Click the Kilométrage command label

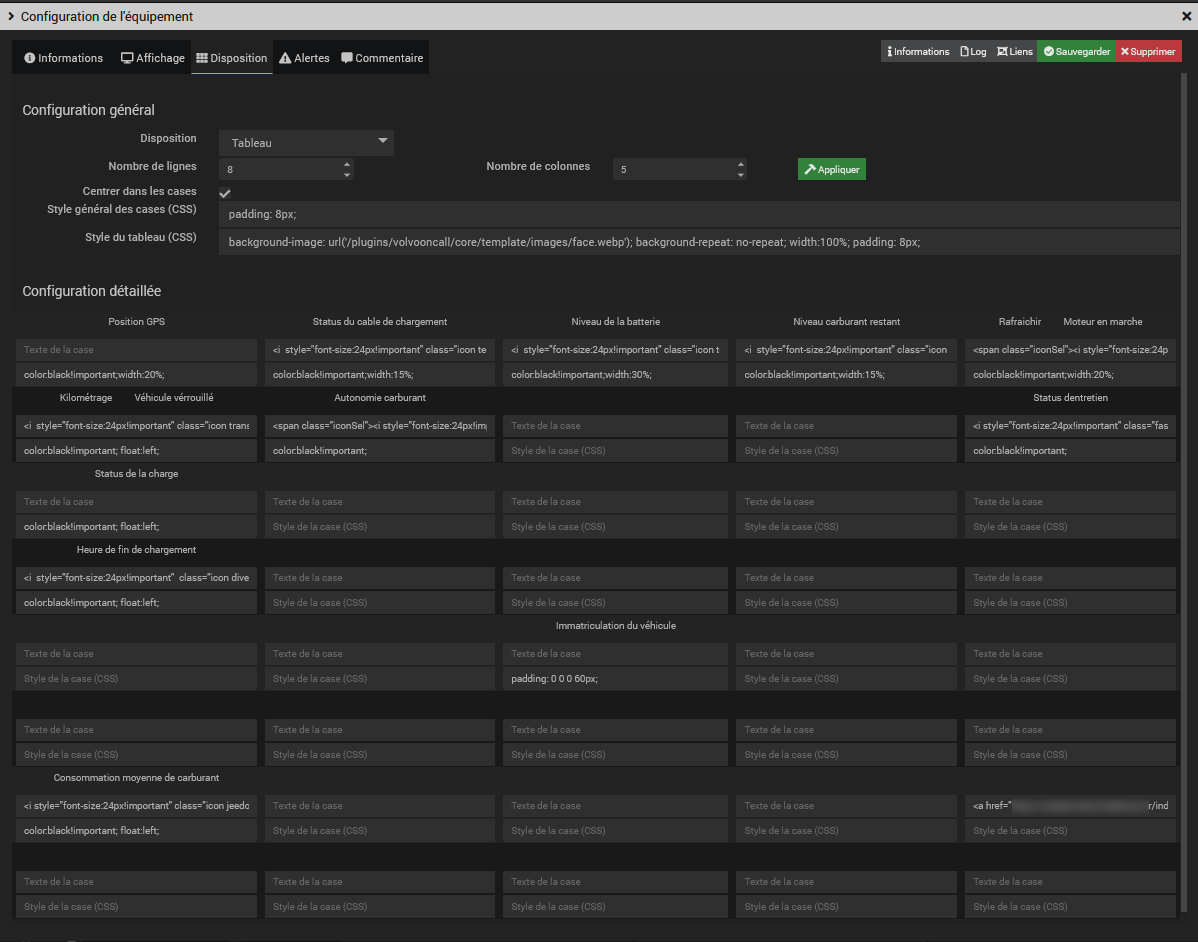pos(86,397)
